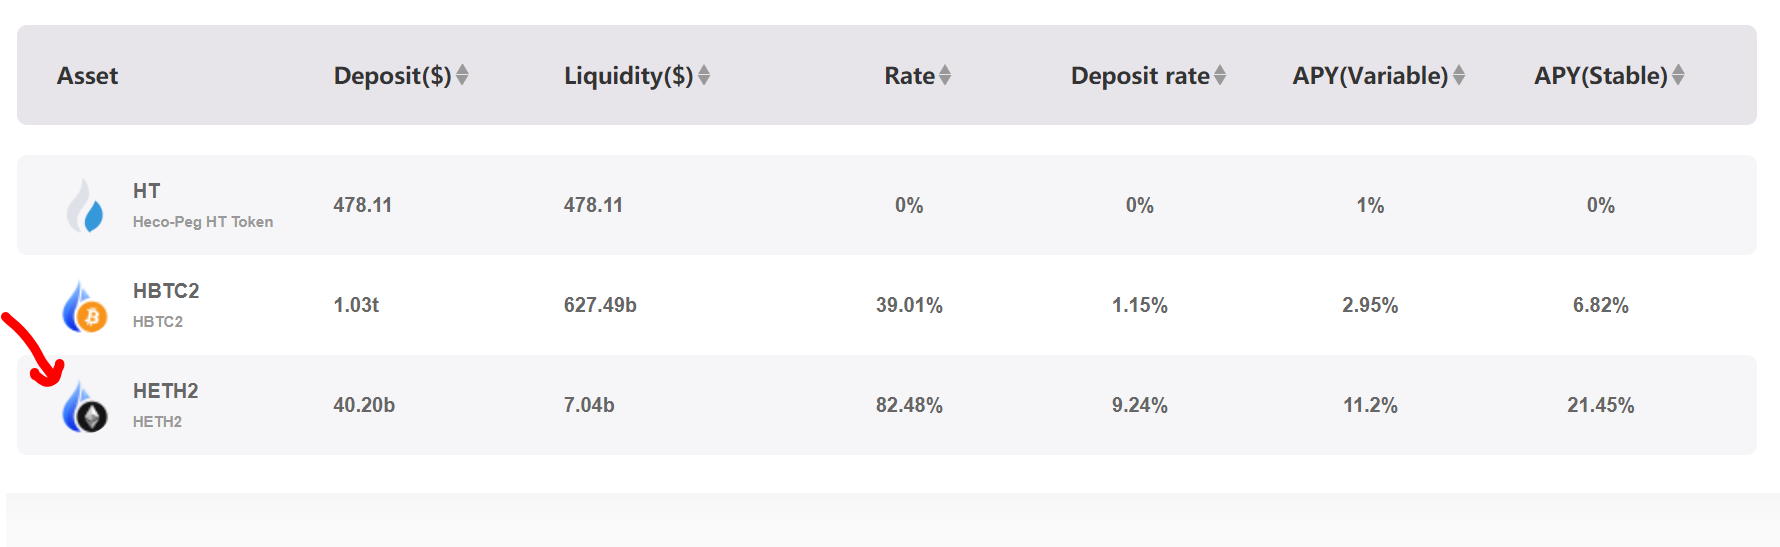The image size is (1780, 547).
Task: Click HETH2 variable APY 11.2%
Action: (1370, 405)
